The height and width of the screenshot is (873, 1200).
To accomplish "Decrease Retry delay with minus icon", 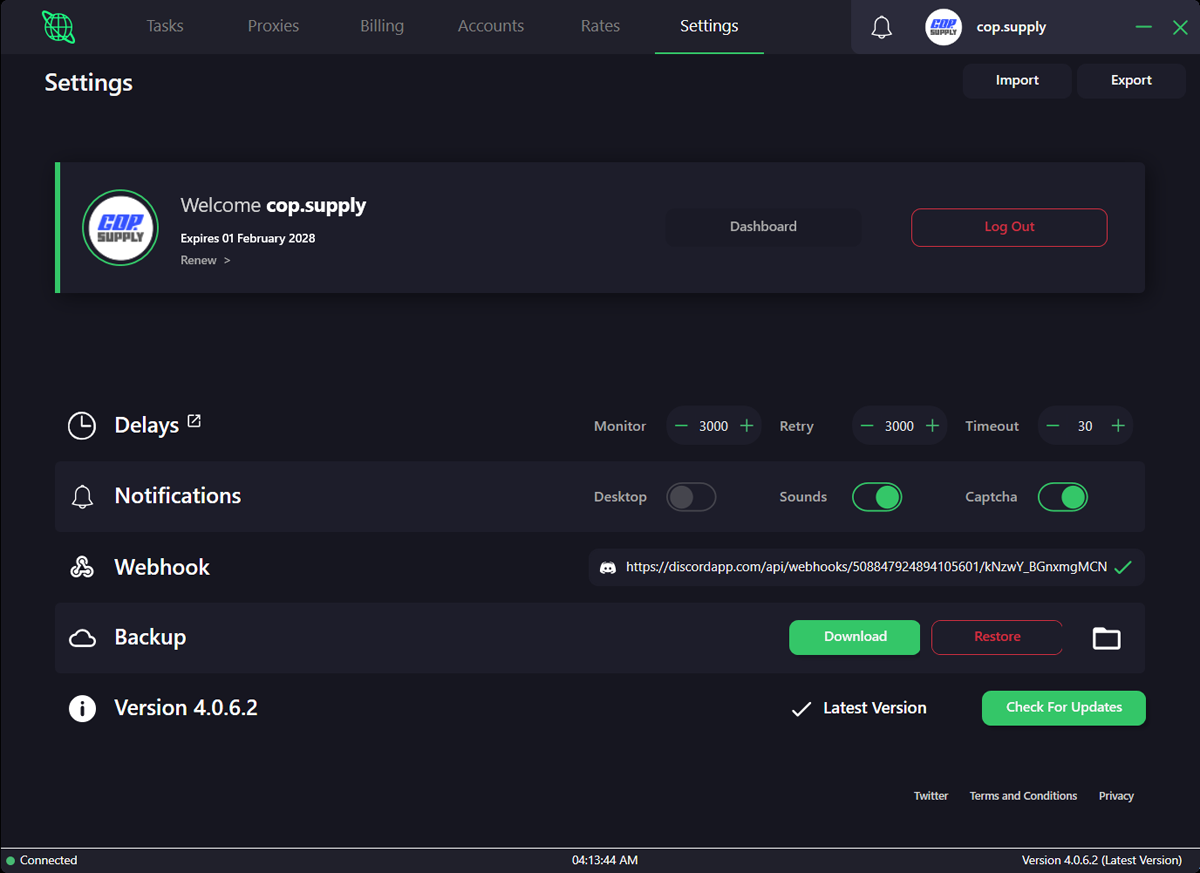I will point(867,426).
